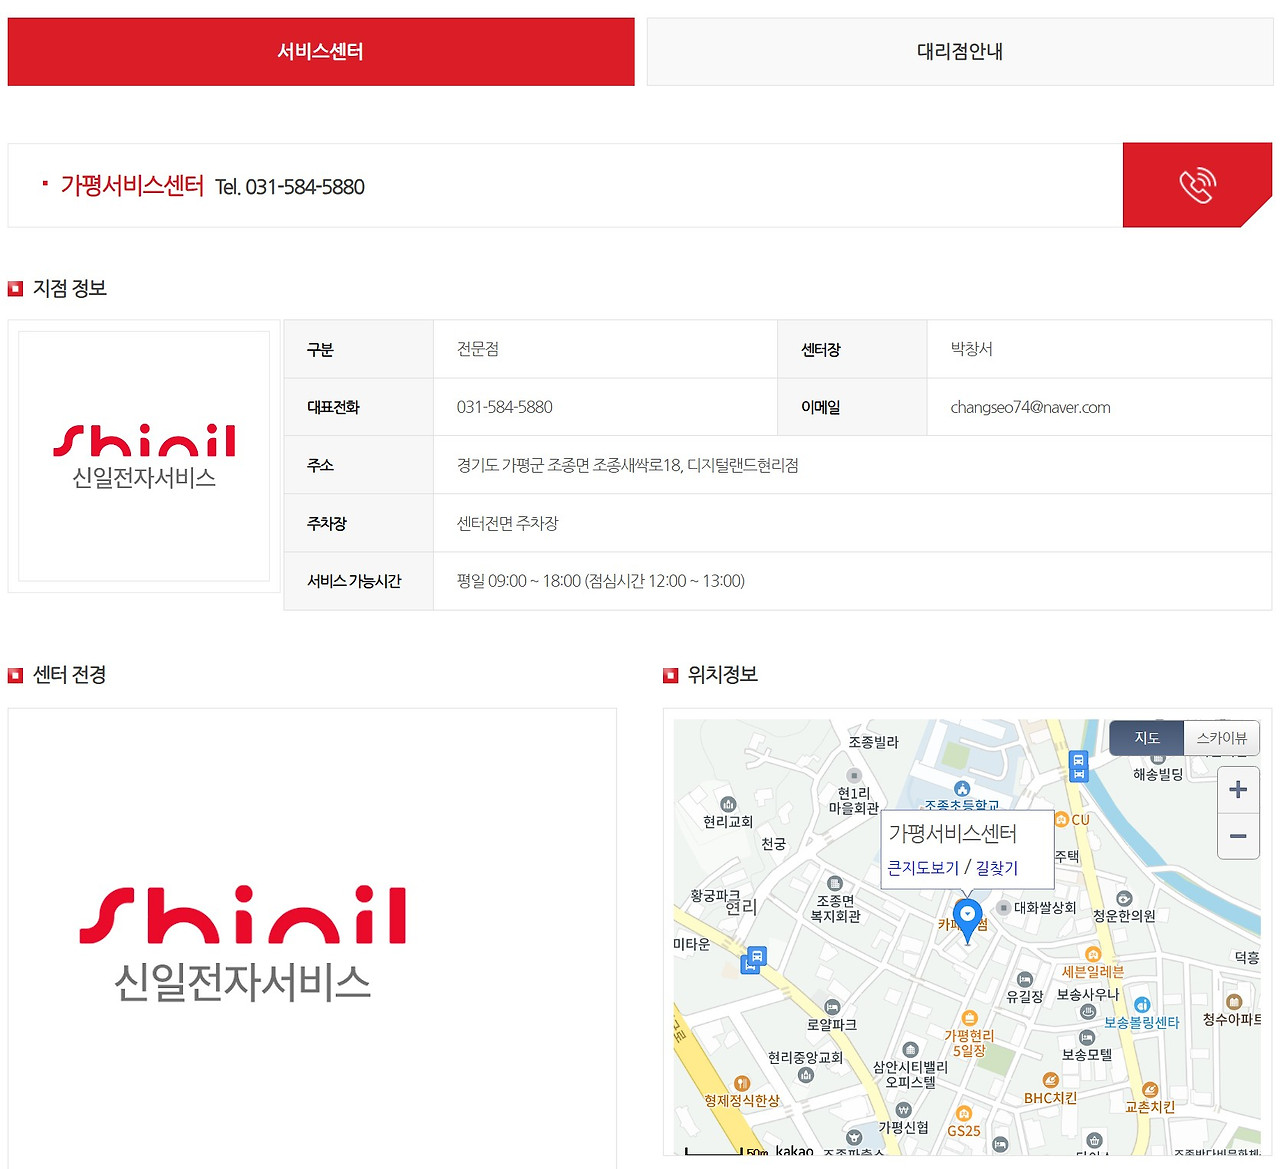
Task: Select the 유길장 lodging map icon
Action: 1024,979
